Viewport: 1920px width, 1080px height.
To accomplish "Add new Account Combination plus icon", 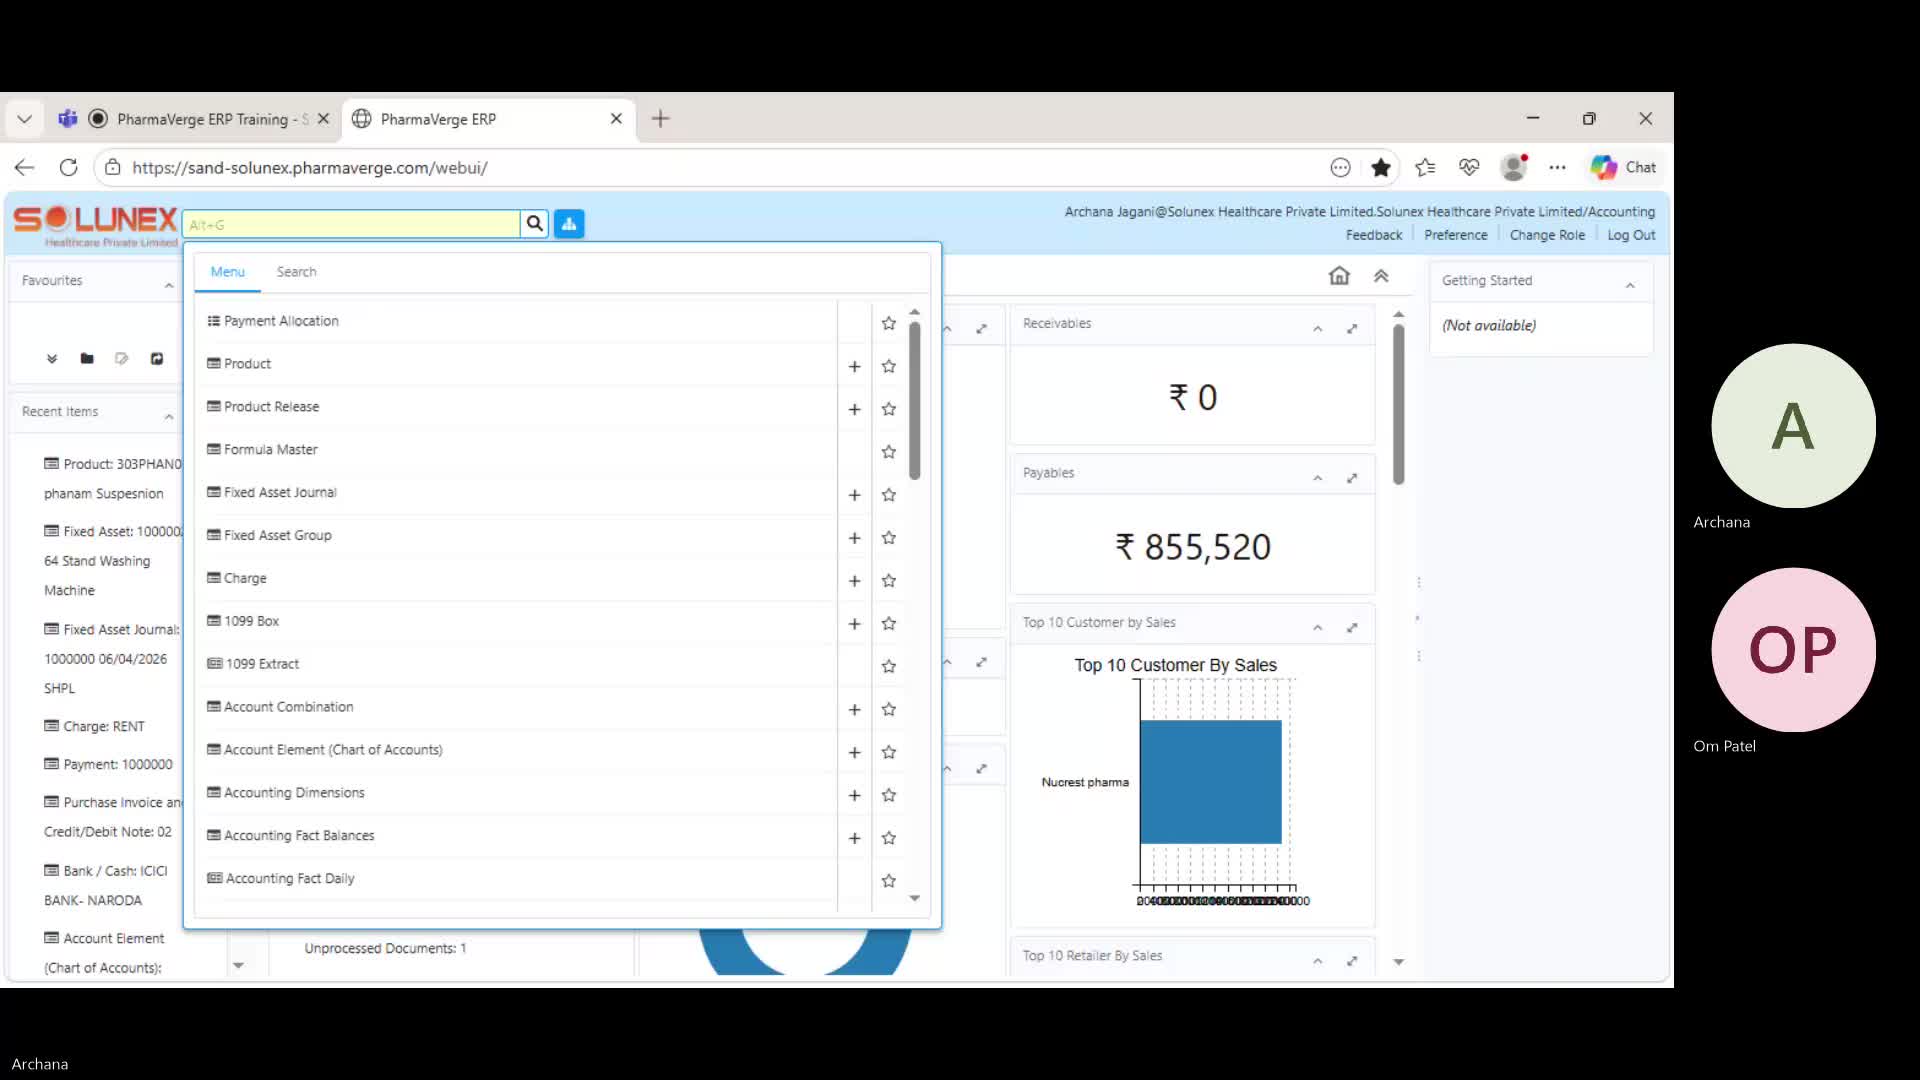I will [x=854, y=710].
